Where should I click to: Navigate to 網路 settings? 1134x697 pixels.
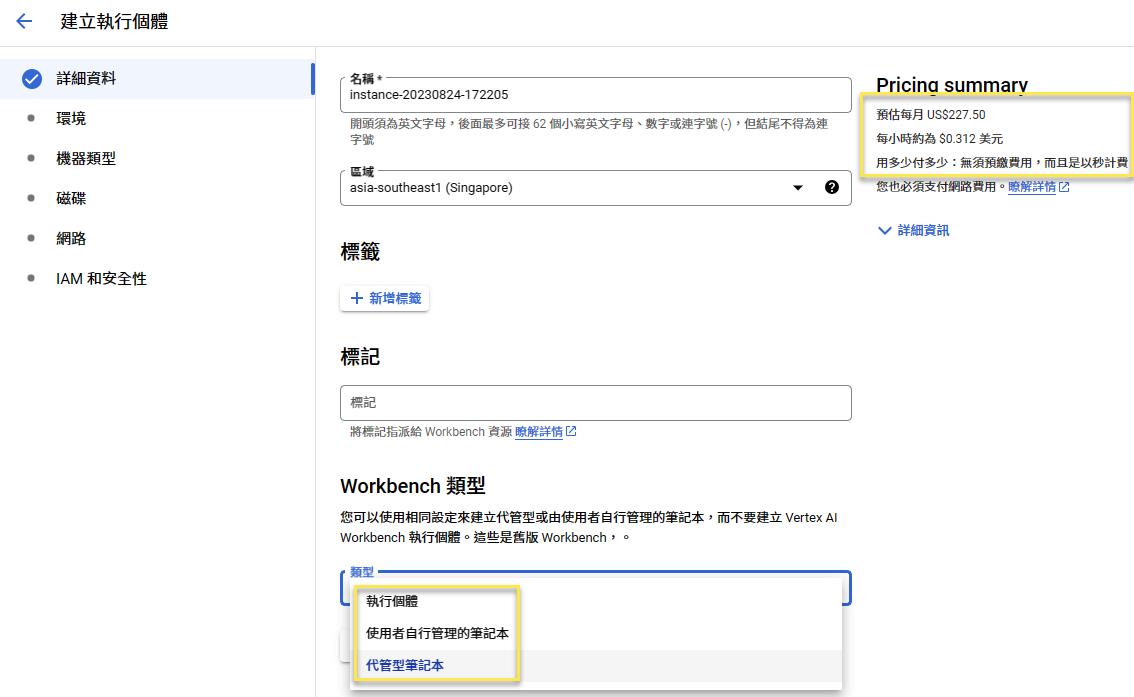(x=71, y=238)
